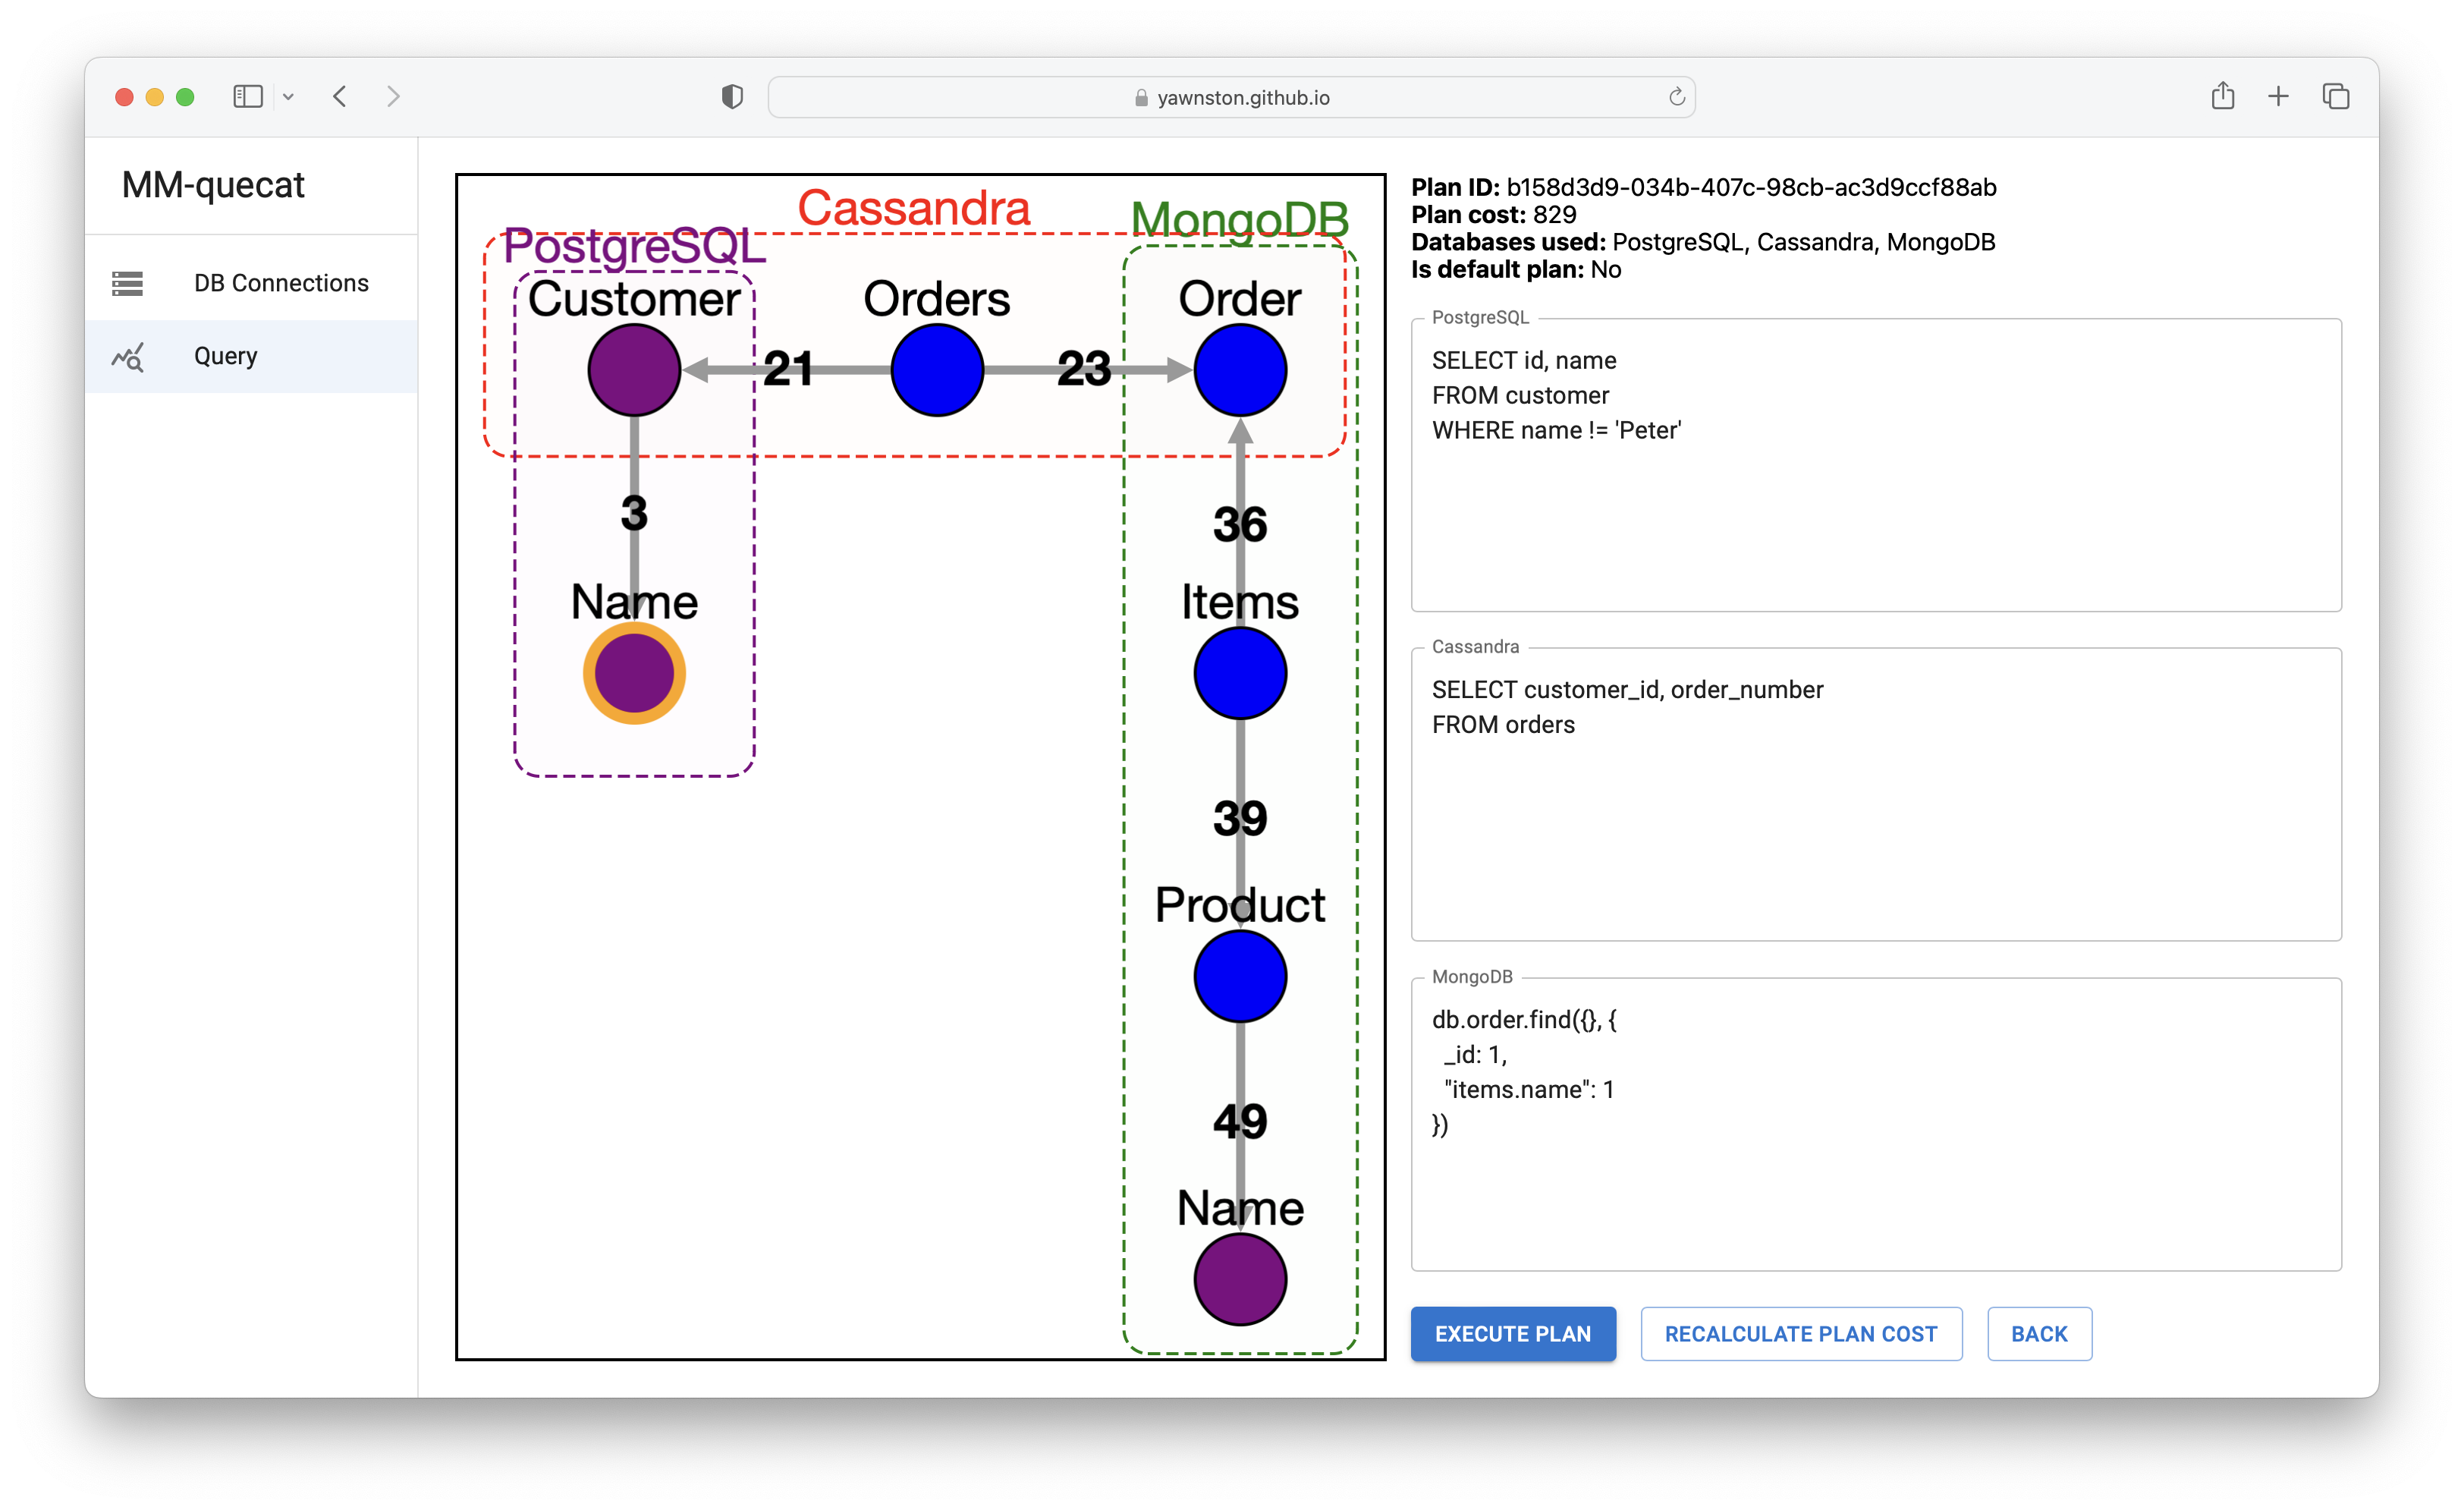Open a new tab with the plus icon
The height and width of the screenshot is (1510, 2464).
[2278, 97]
